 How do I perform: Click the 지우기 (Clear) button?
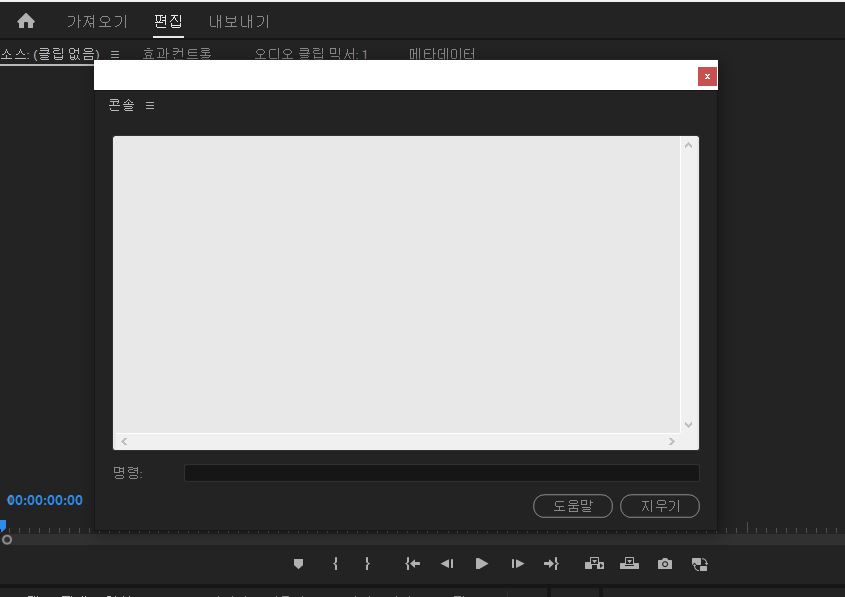[x=660, y=506]
